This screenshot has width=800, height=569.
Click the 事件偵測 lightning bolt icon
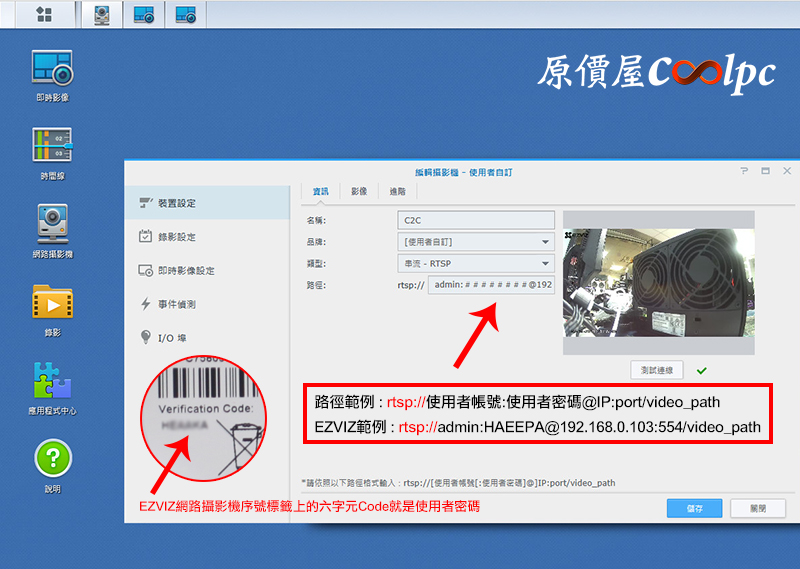(x=145, y=304)
